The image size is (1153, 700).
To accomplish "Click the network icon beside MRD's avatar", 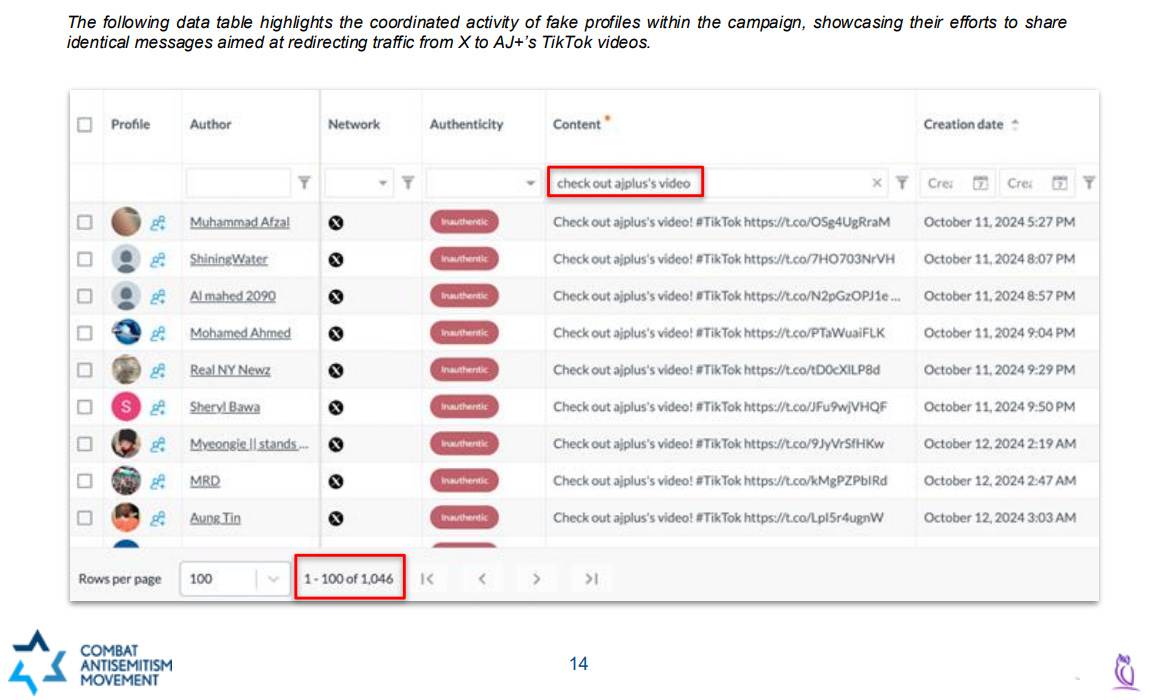I will click(x=157, y=482).
